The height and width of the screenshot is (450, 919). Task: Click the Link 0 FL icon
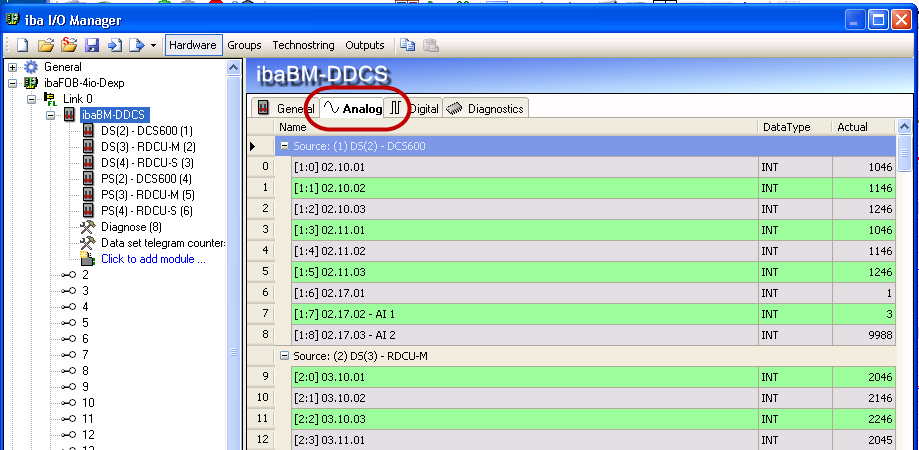pyautogui.click(x=50, y=99)
